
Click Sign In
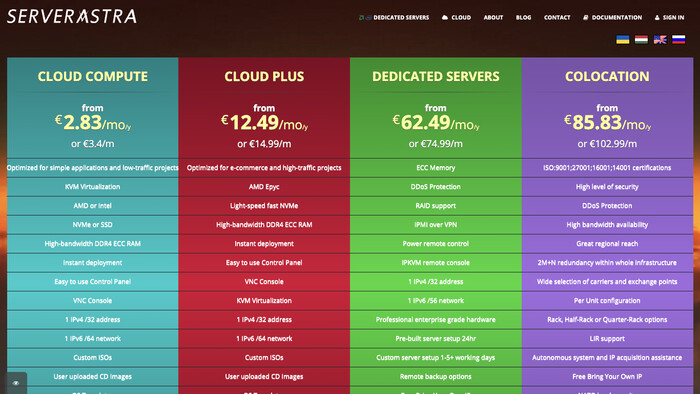pyautogui.click(x=669, y=17)
